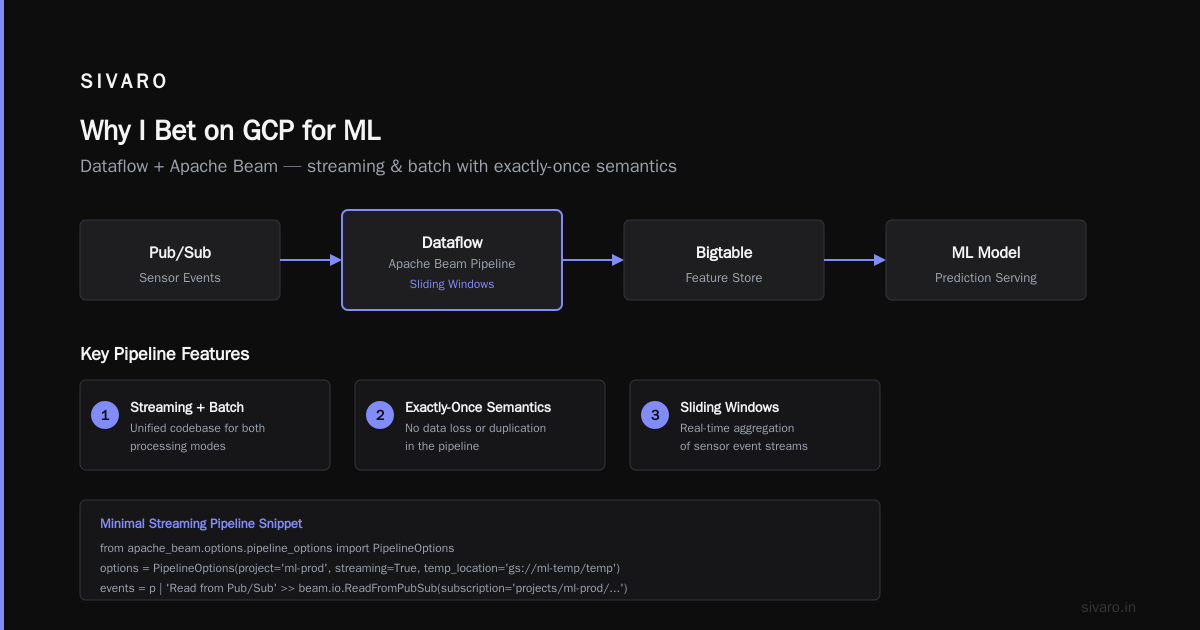Select the 'Exactly-Once Semantics' feature title
The image size is (1200, 630).
tap(478, 407)
